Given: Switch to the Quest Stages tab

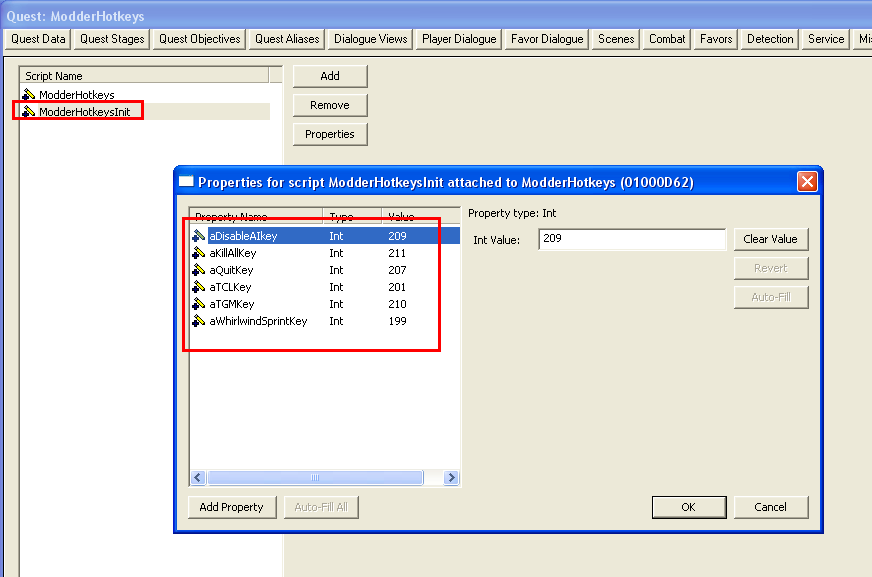Looking at the screenshot, I should click(x=112, y=39).
